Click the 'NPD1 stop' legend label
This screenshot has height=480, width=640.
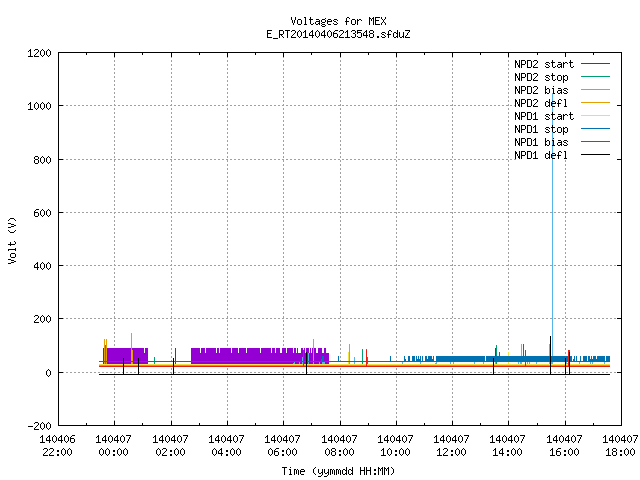pyautogui.click(x=541, y=129)
